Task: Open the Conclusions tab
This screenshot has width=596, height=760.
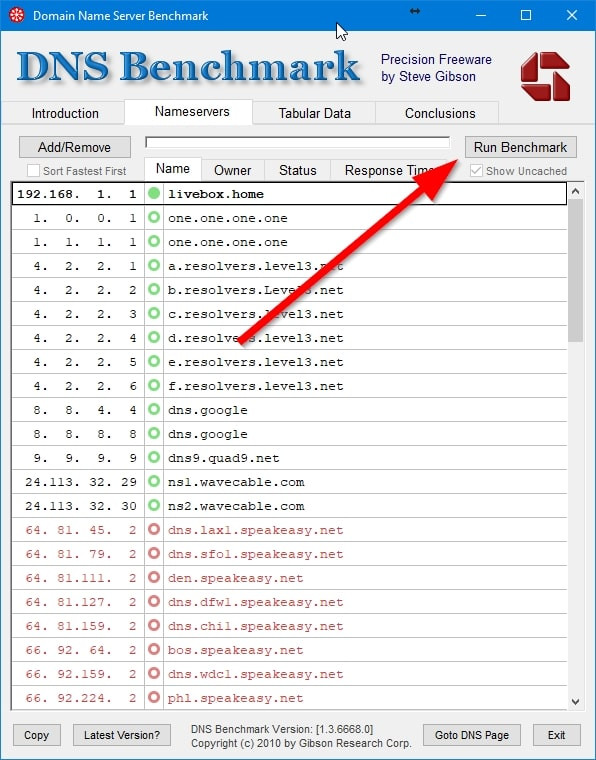Action: click(440, 113)
